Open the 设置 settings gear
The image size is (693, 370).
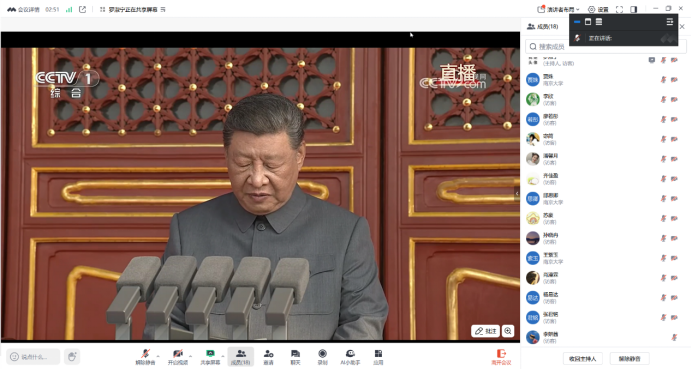coord(598,9)
